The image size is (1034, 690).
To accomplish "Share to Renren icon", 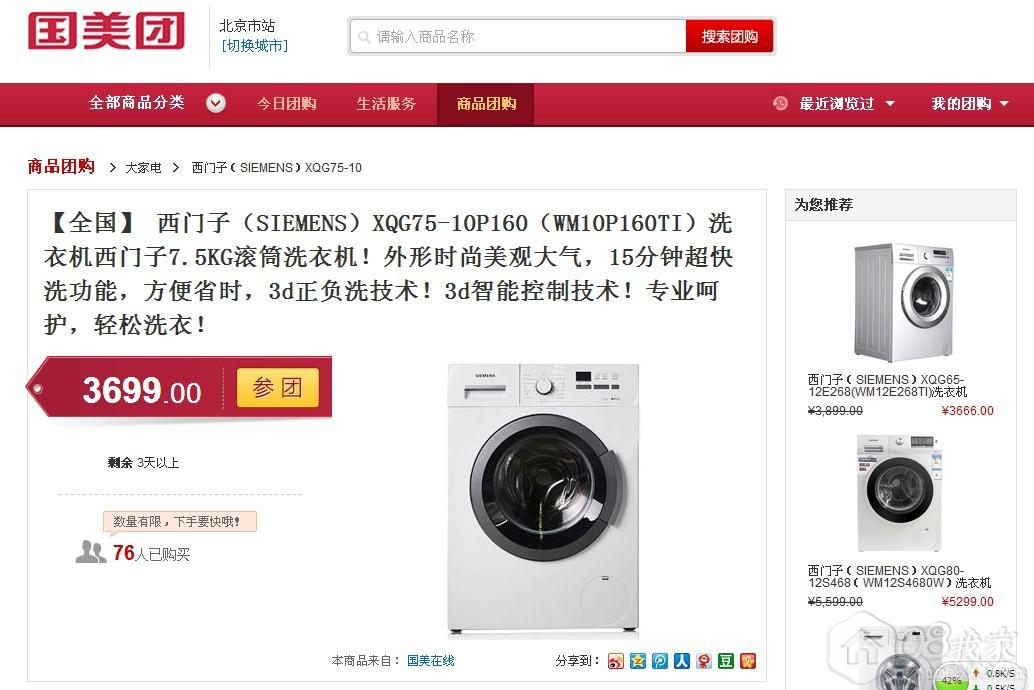I will coord(682,661).
